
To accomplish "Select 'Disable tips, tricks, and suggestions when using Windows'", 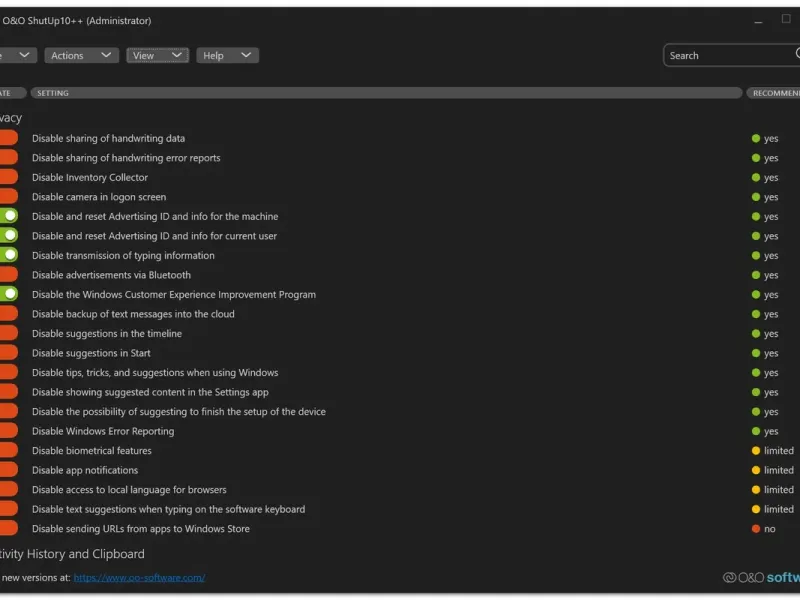I will [x=155, y=372].
